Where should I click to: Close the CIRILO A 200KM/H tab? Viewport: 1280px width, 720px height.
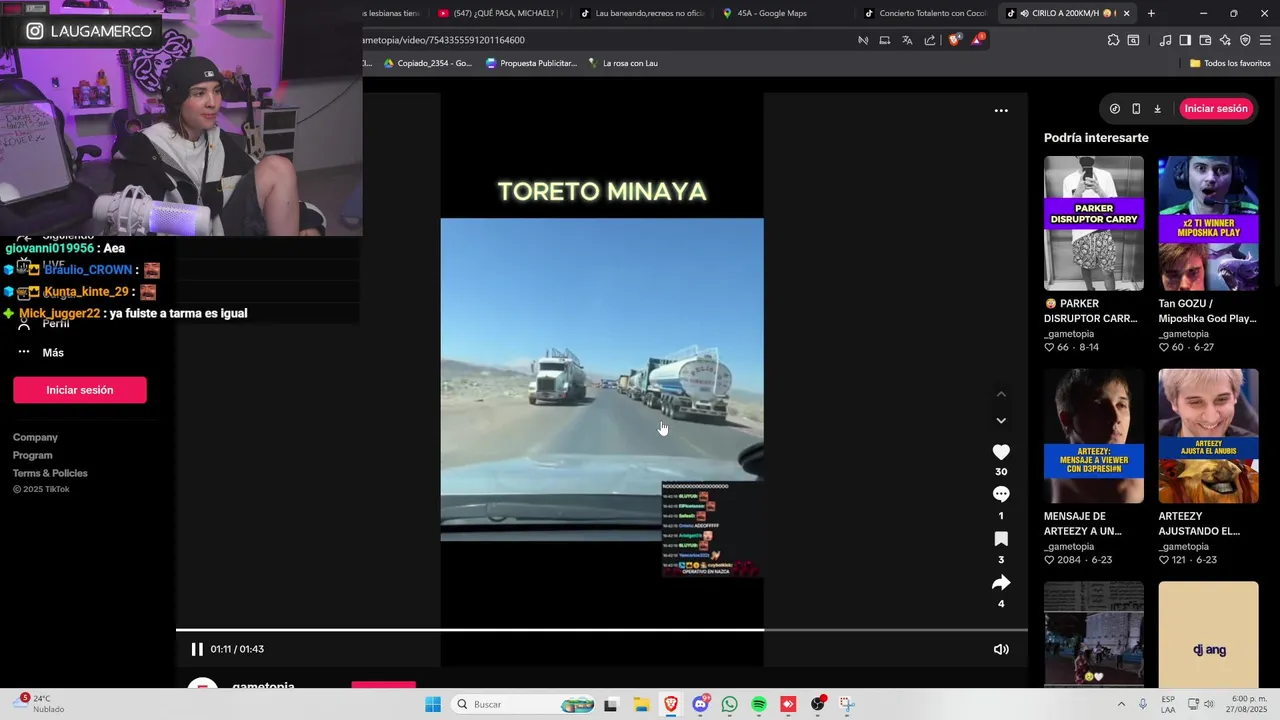pyautogui.click(x=1127, y=13)
